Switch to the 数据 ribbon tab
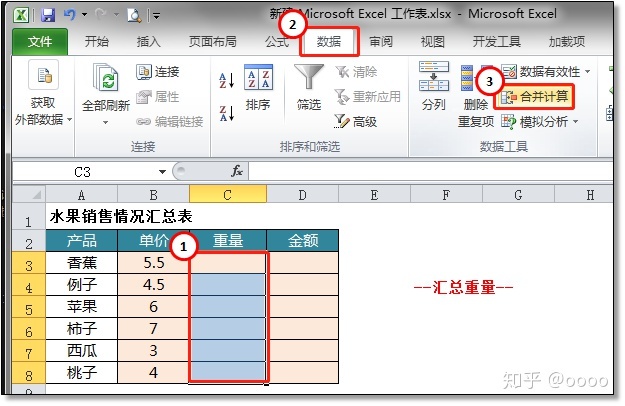Screen dimensions: 625x406 pyautogui.click(x=329, y=41)
